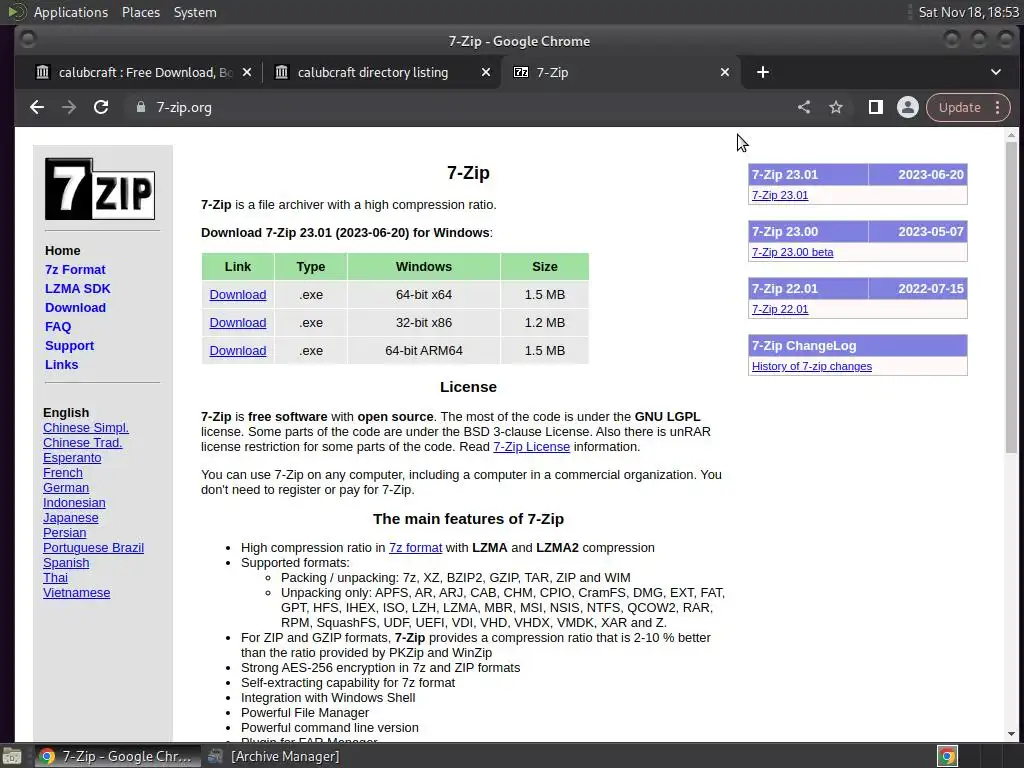Image resolution: width=1024 pixels, height=768 pixels.
Task: Close the 7-Zip tab
Action: [x=725, y=72]
